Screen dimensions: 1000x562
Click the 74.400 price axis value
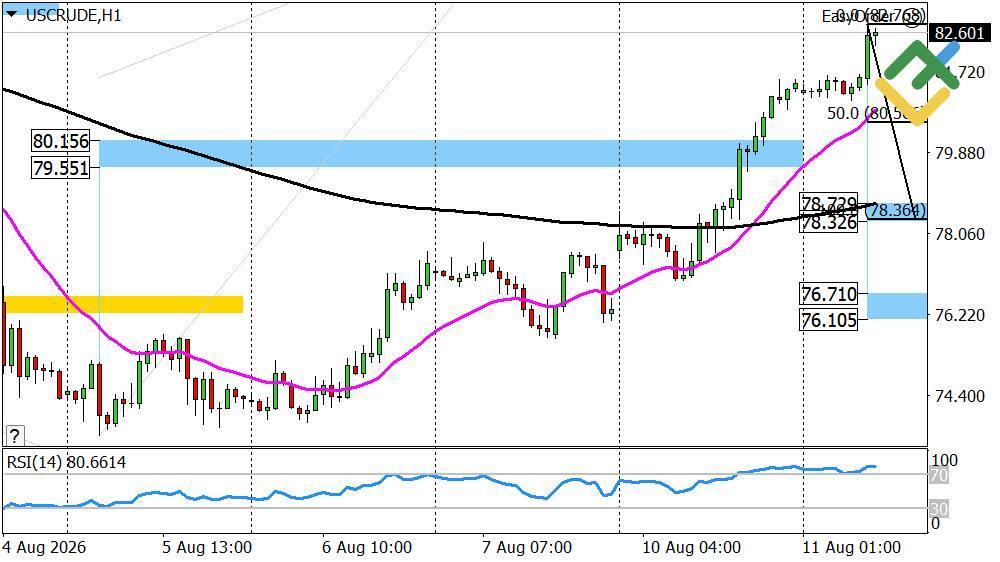tap(960, 396)
